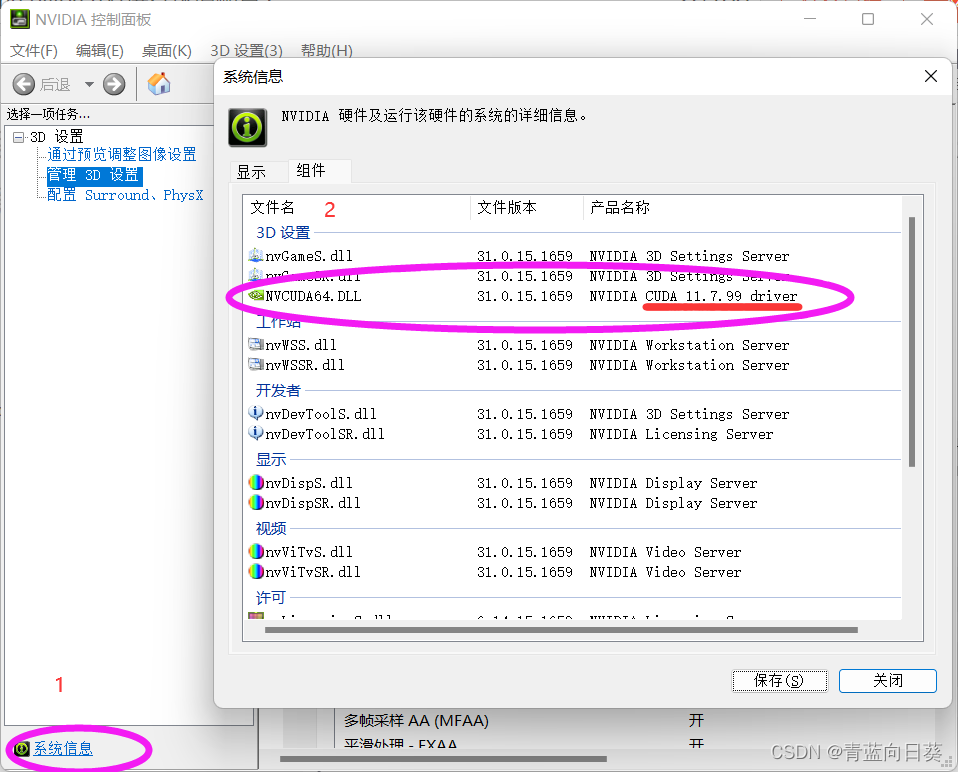Click the nvDispS.dll file icon
The image size is (958, 772).
click(256, 482)
